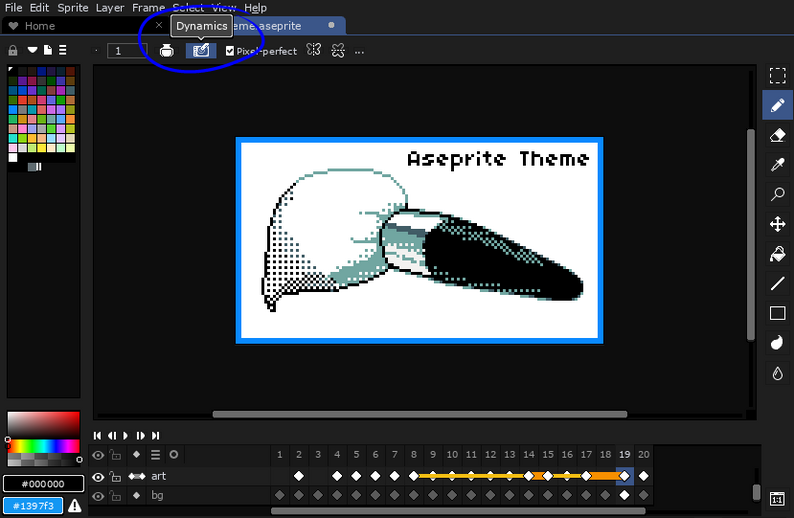Screen dimensions: 794x518
Task: Open the Edit menu
Action: pyautogui.click(x=39, y=8)
